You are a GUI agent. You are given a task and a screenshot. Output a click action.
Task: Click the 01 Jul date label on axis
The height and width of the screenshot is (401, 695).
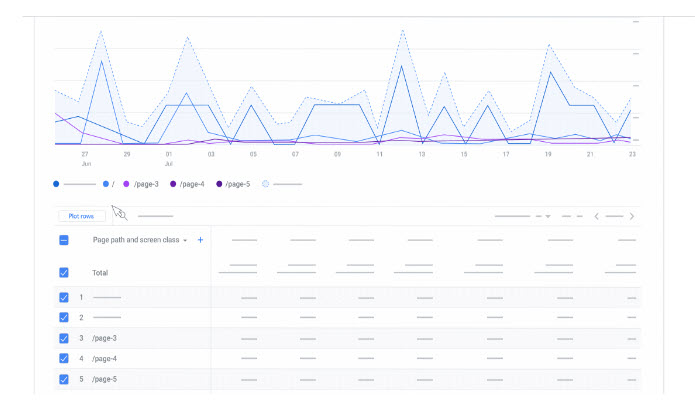[x=169, y=159]
